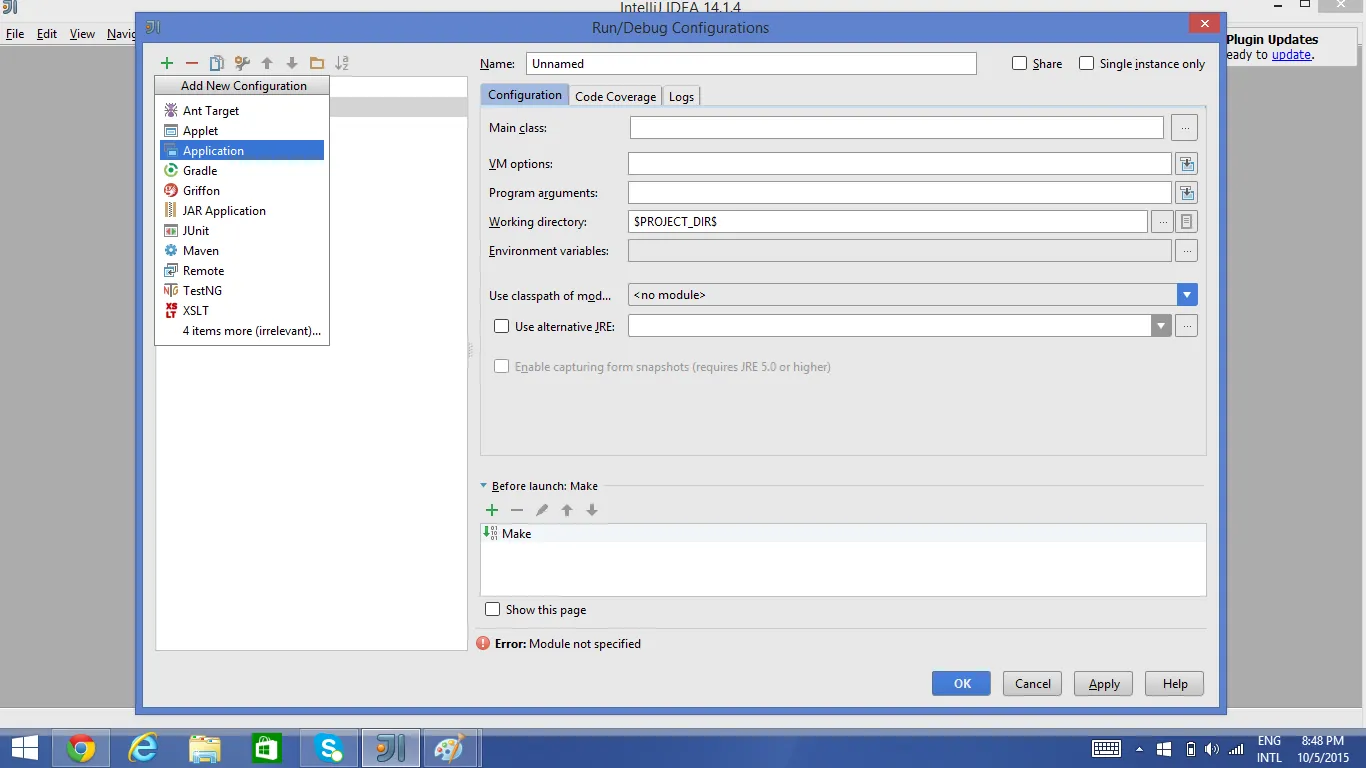Create a new folder with the folder icon
1366x768 pixels.
point(317,63)
